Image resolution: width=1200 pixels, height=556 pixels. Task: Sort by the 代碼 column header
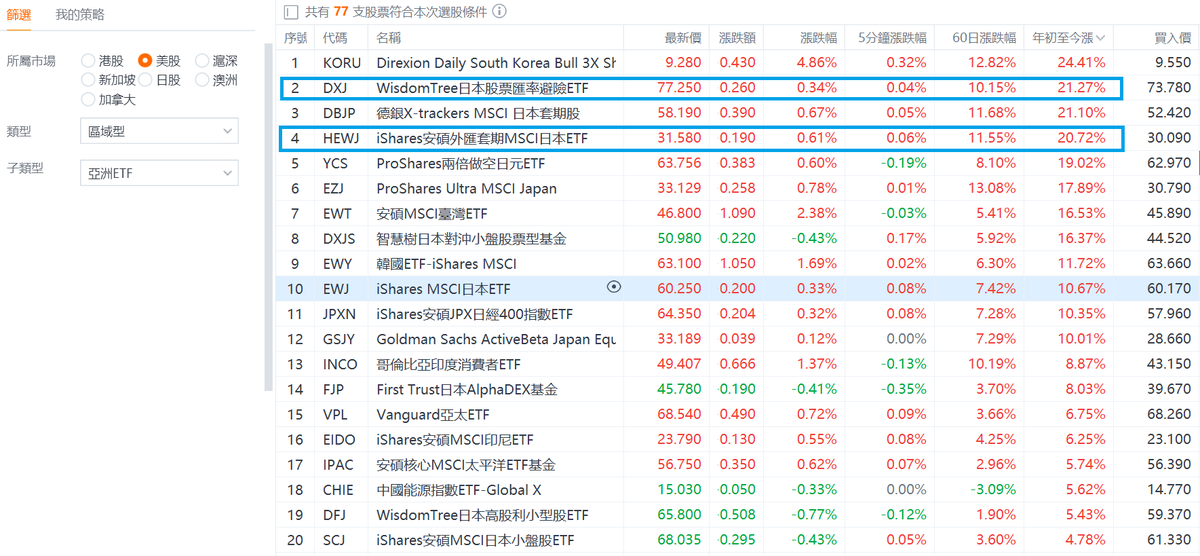pyautogui.click(x=335, y=38)
